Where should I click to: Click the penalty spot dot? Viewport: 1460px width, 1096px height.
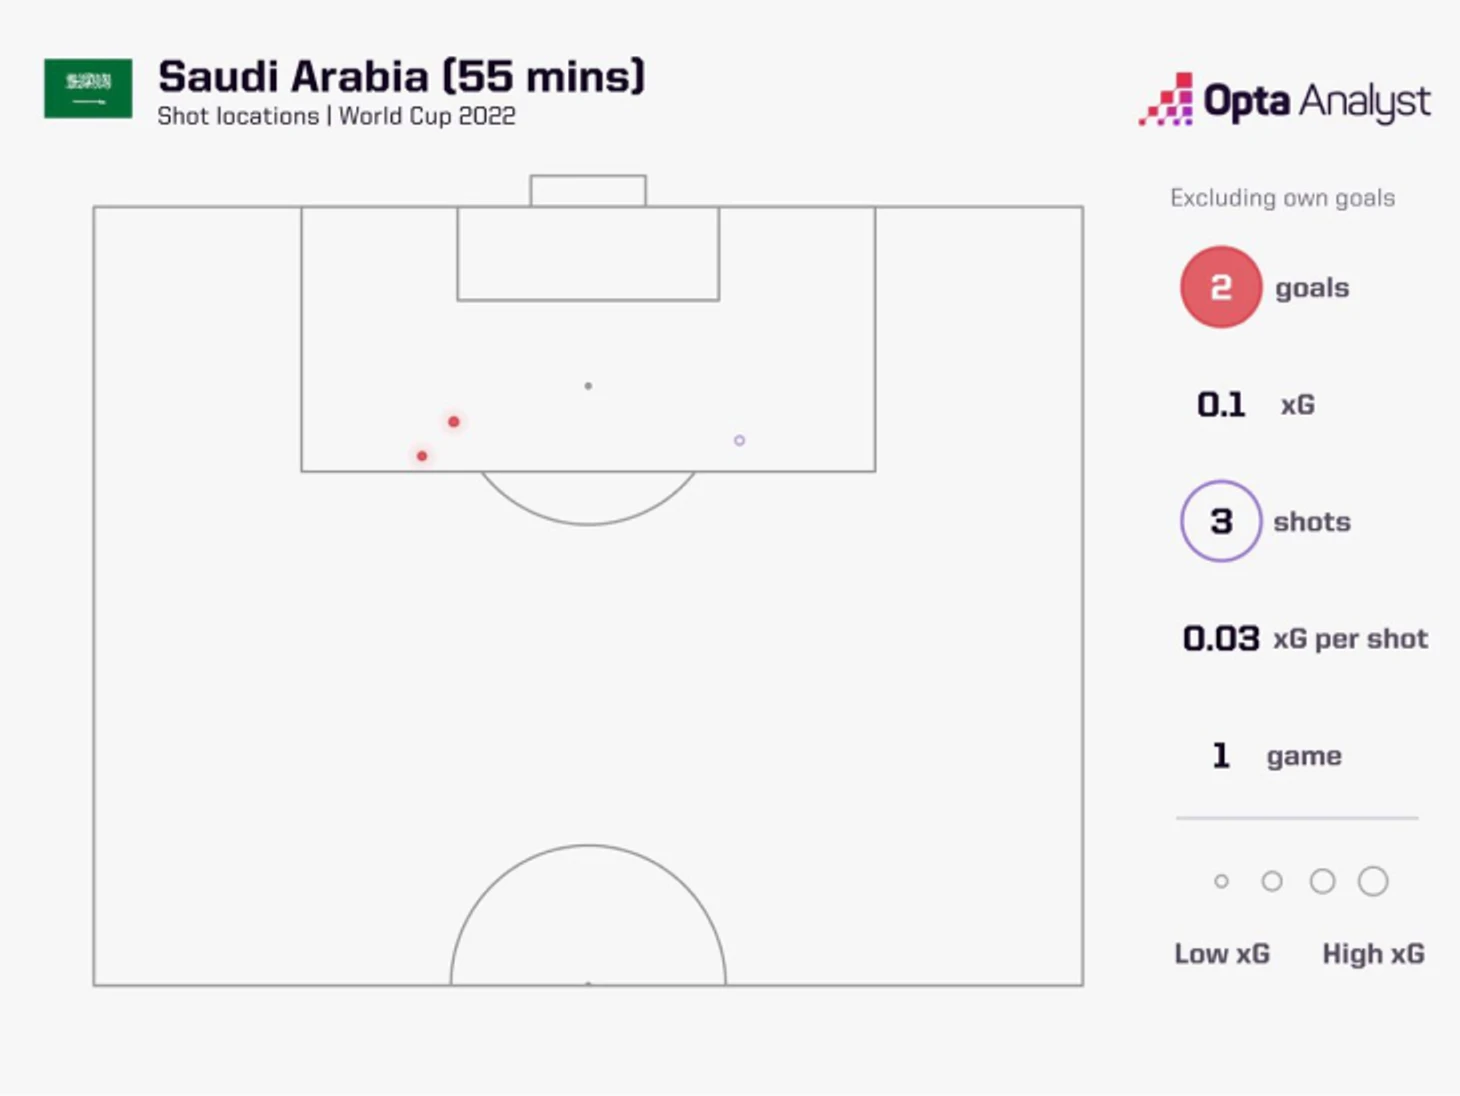click(x=588, y=386)
